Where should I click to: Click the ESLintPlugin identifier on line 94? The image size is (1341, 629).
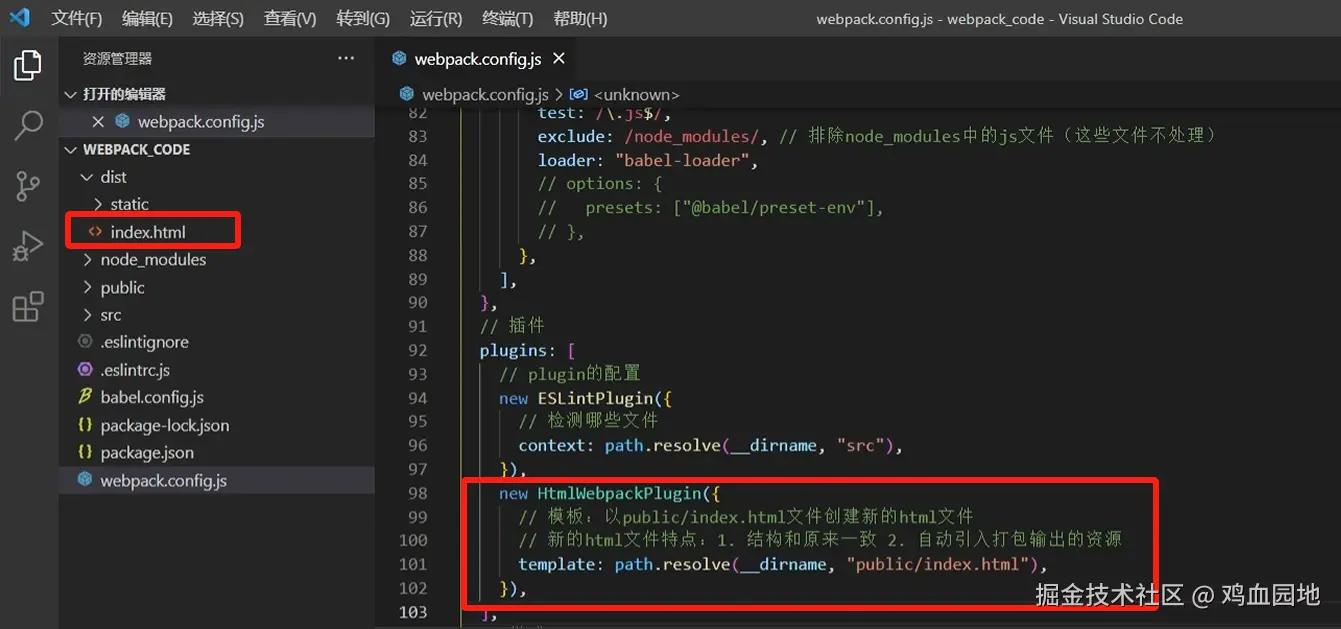tap(594, 398)
